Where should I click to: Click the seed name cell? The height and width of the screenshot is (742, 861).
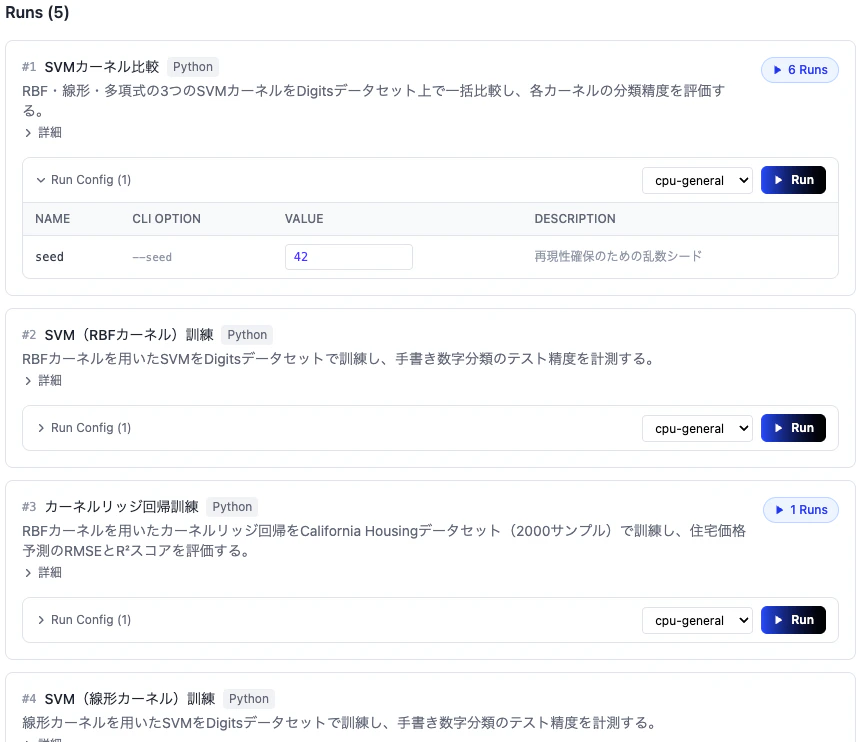49,257
